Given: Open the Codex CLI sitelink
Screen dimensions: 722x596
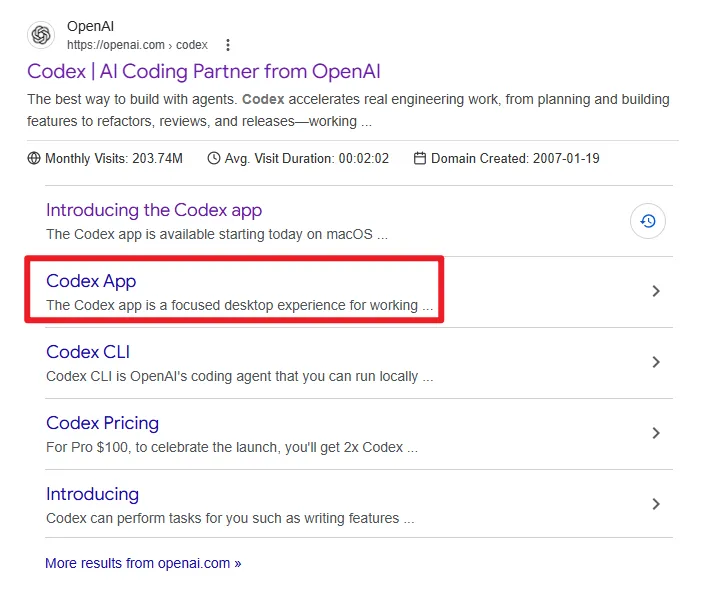Looking at the screenshot, I should [88, 352].
